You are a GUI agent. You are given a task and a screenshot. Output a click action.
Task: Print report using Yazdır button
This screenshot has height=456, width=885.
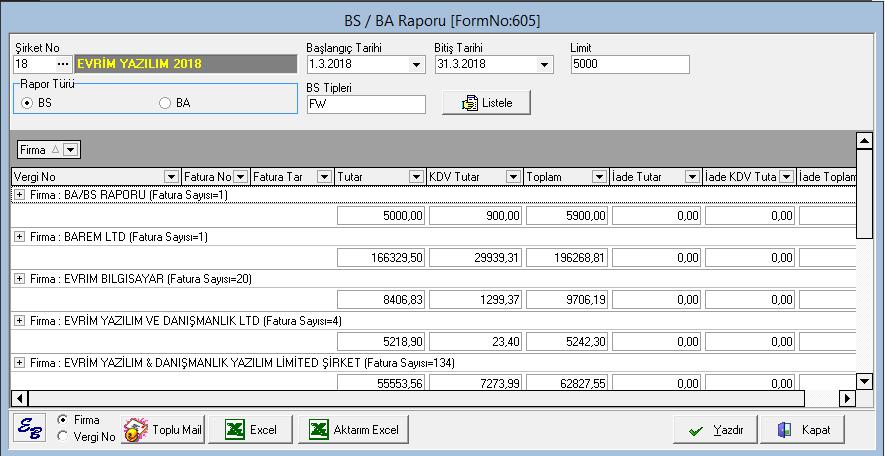(x=715, y=430)
